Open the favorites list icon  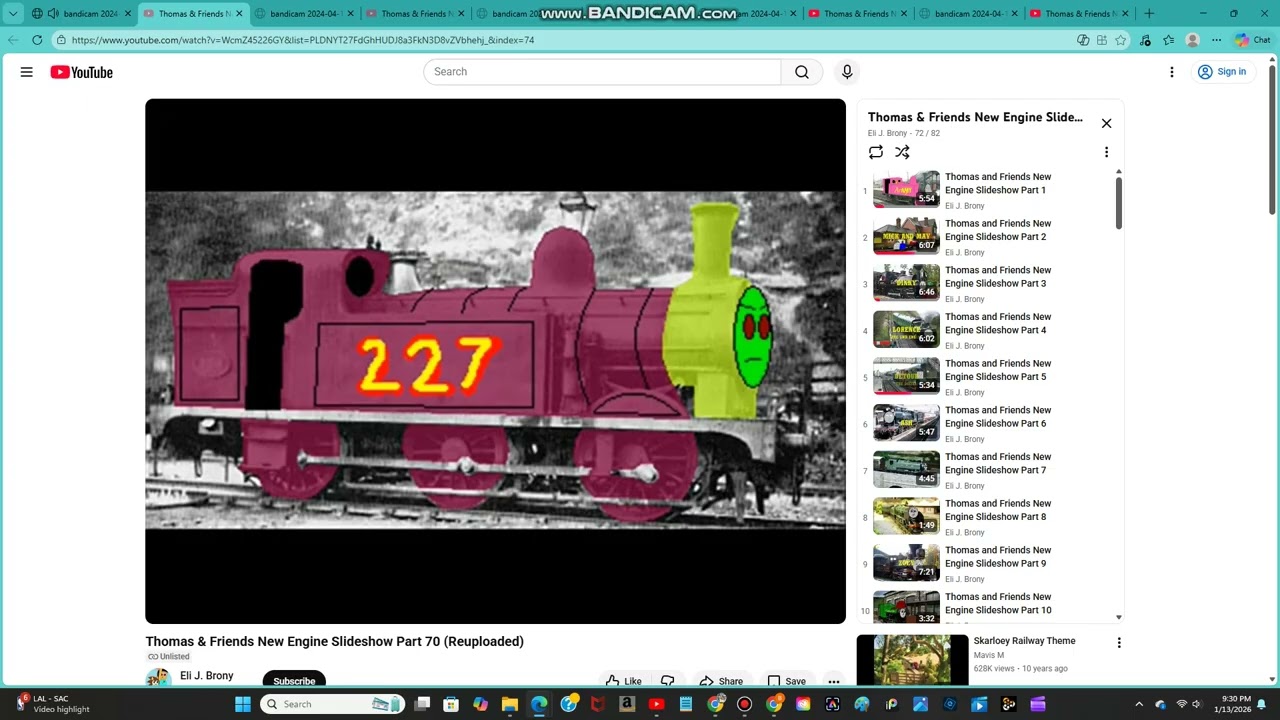pos(1168,40)
